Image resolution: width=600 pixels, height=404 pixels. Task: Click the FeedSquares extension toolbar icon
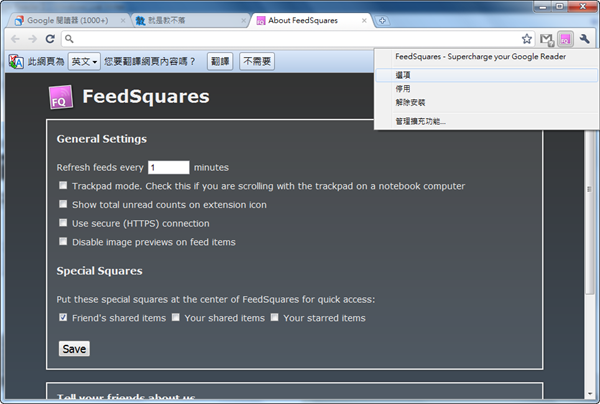click(x=565, y=39)
